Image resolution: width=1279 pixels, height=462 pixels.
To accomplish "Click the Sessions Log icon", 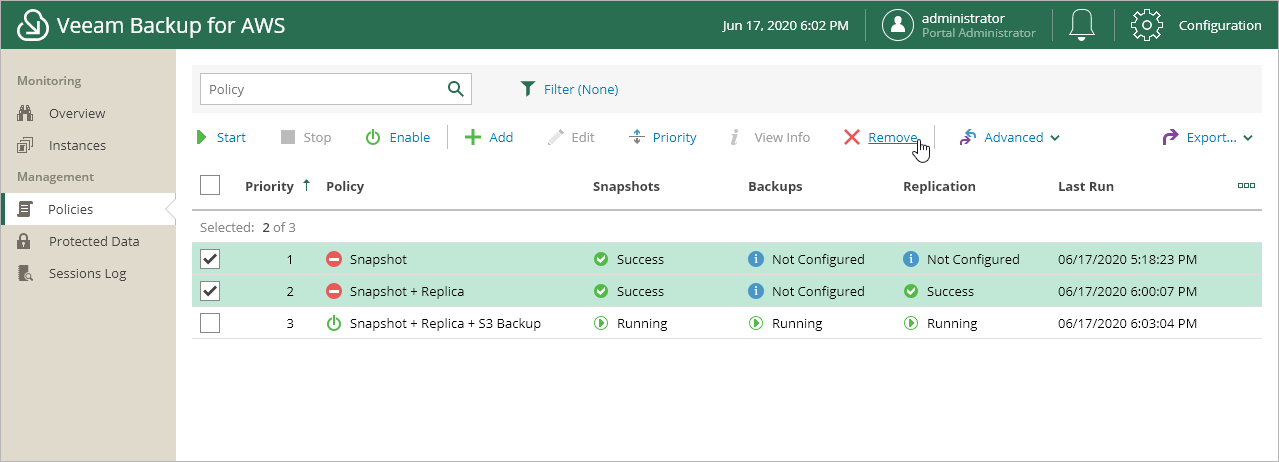I will [27, 273].
